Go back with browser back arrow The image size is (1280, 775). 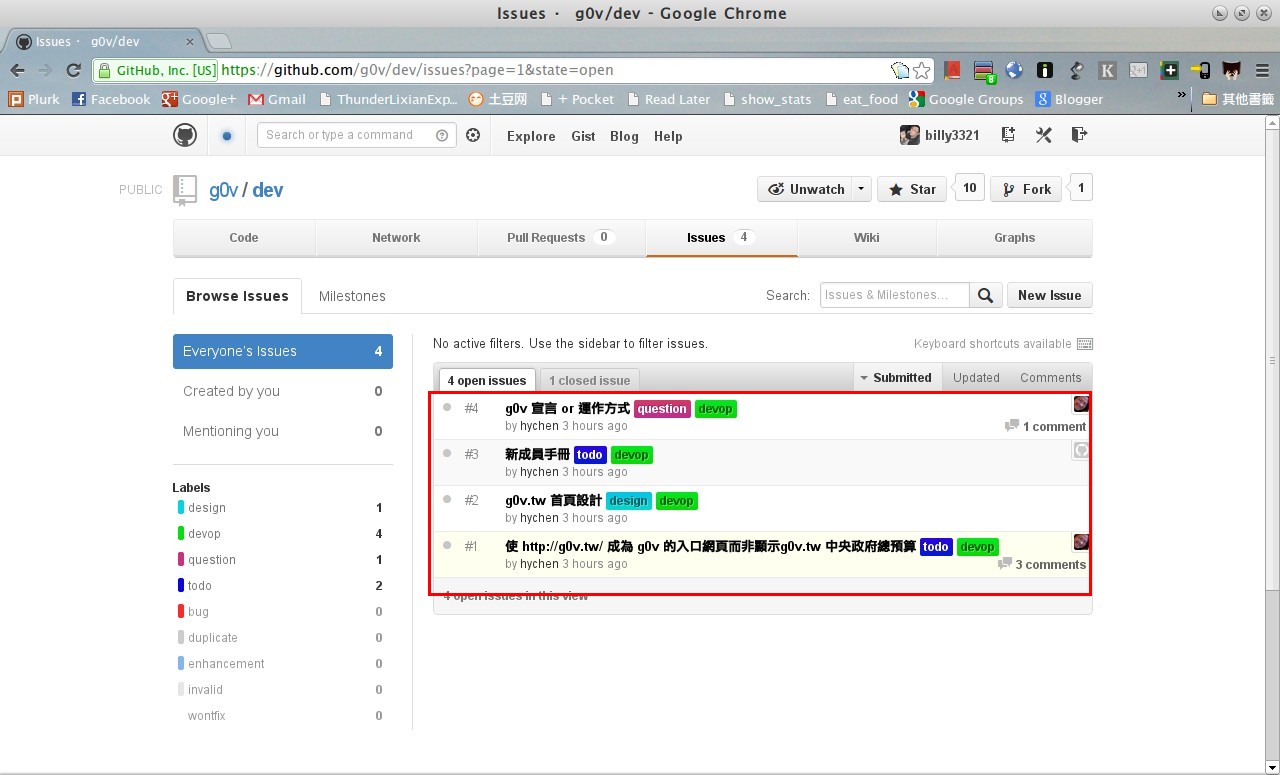pyautogui.click(x=17, y=70)
